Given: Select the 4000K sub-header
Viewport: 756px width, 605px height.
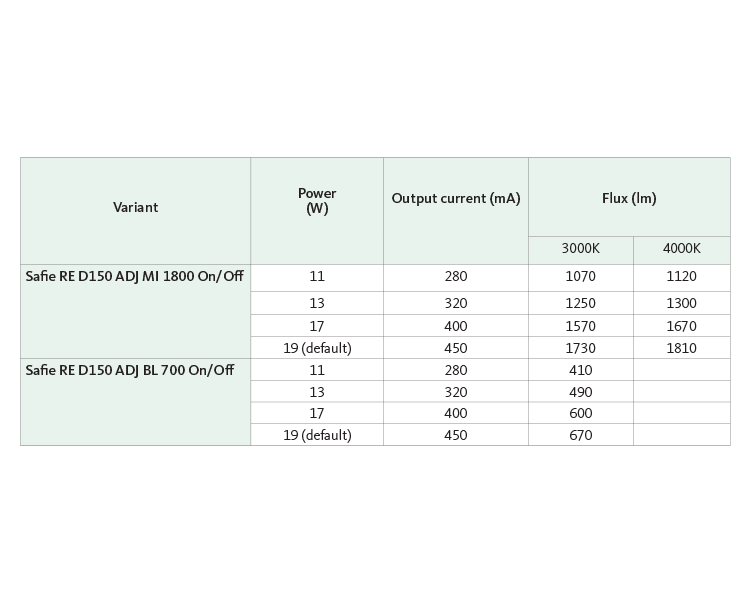Looking at the screenshot, I should [x=681, y=250].
